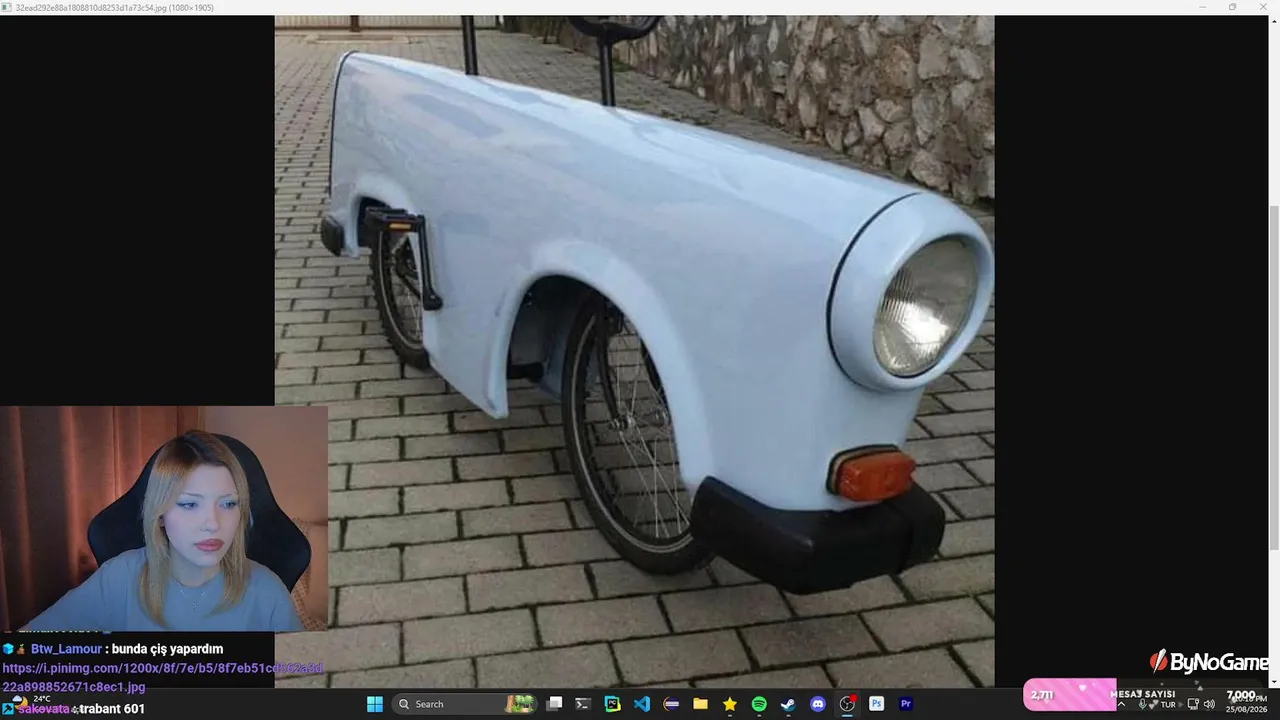Viewport: 1280px width, 720px height.
Task: Click the window title bar filename
Action: click(x=114, y=7)
